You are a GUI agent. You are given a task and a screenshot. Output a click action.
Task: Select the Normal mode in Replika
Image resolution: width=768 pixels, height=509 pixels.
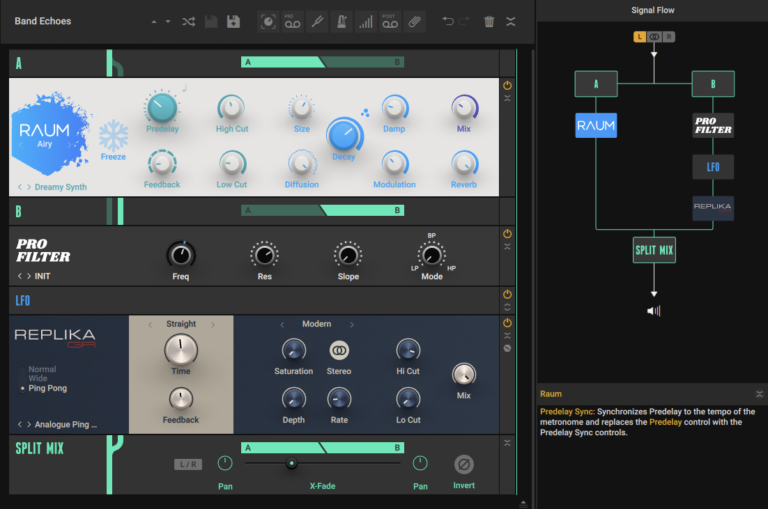coord(42,369)
